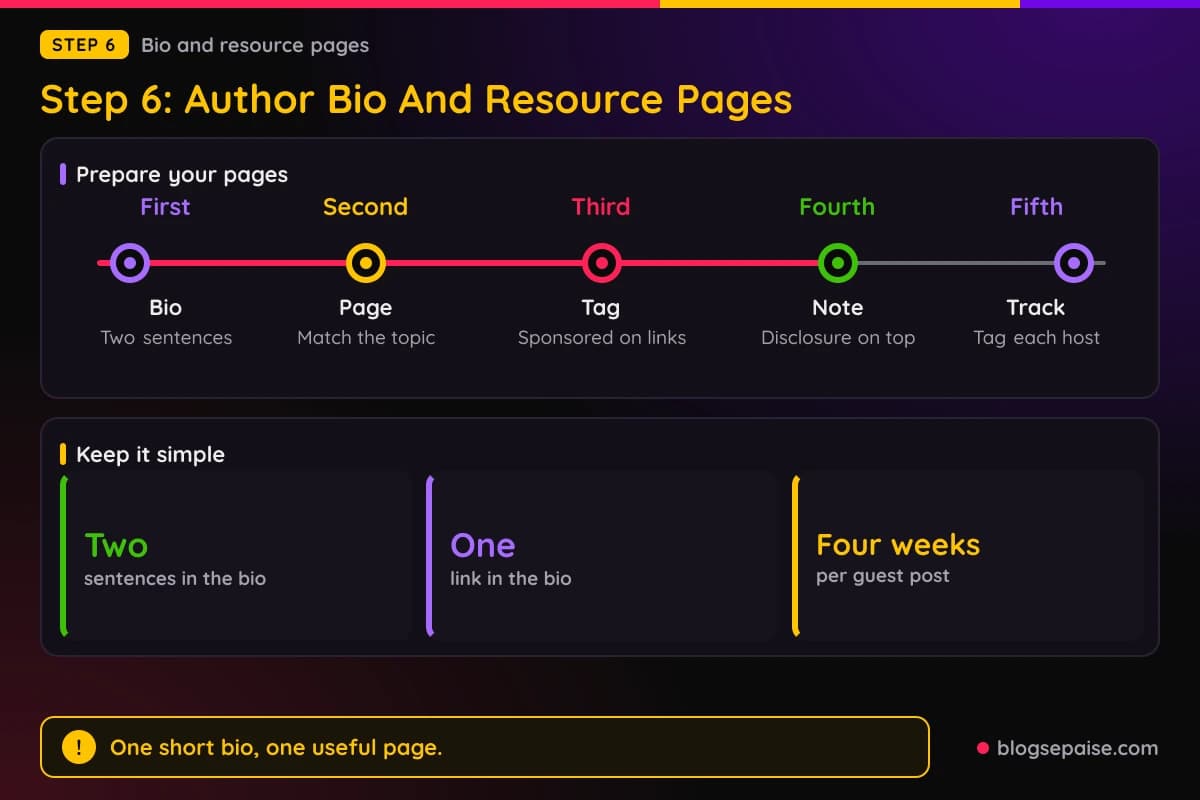The height and width of the screenshot is (800, 1200).
Task: Click the Fourth step timeline marker
Action: coord(838,263)
